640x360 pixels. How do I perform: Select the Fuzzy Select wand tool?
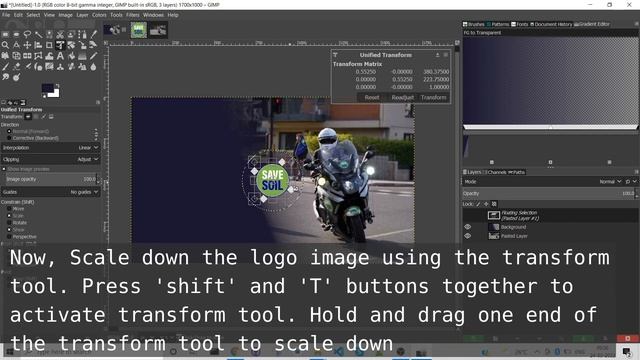pos(38,35)
